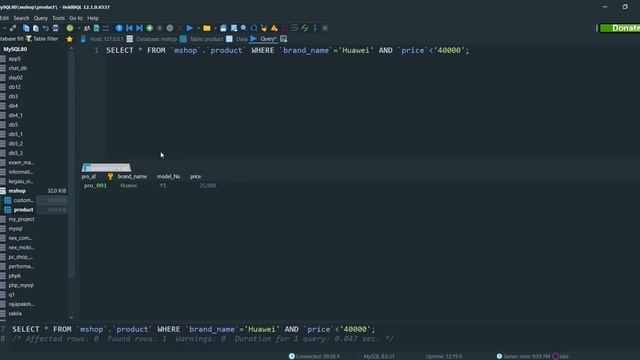Select the product table in tree
The height and width of the screenshot is (360, 640).
coord(23,210)
